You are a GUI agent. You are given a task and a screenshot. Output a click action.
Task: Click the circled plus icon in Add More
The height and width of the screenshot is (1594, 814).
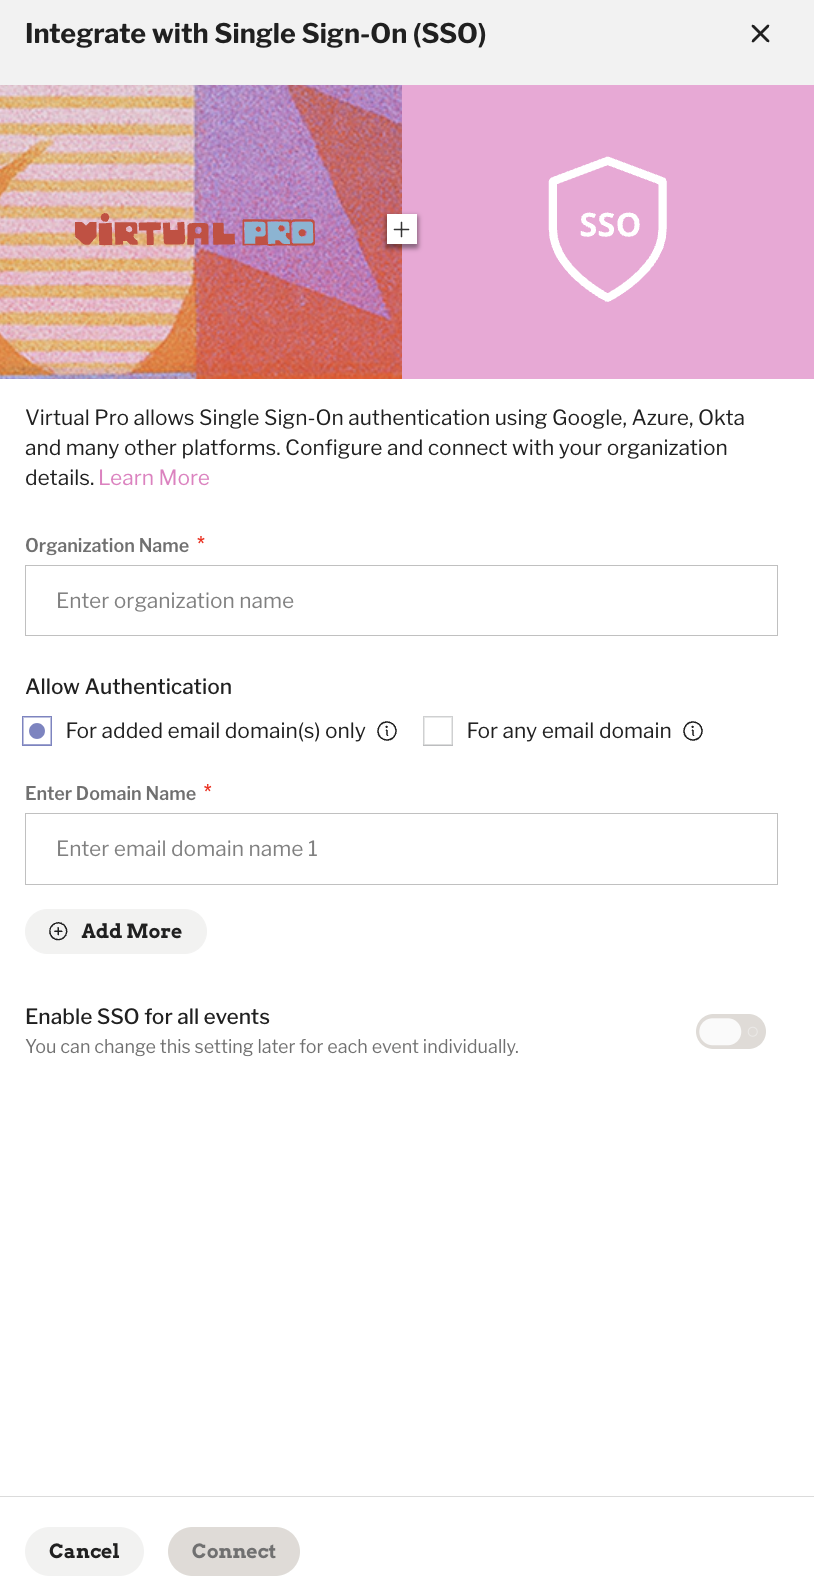coord(59,931)
